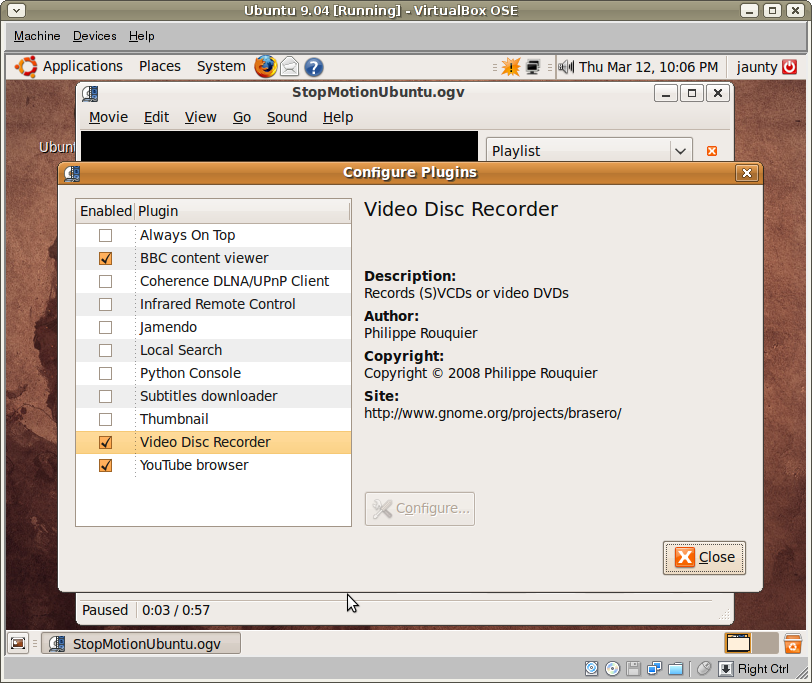Select the 'Subtitles downloader' plugin row
Viewport: 812px width, 683px height.
[x=213, y=396]
